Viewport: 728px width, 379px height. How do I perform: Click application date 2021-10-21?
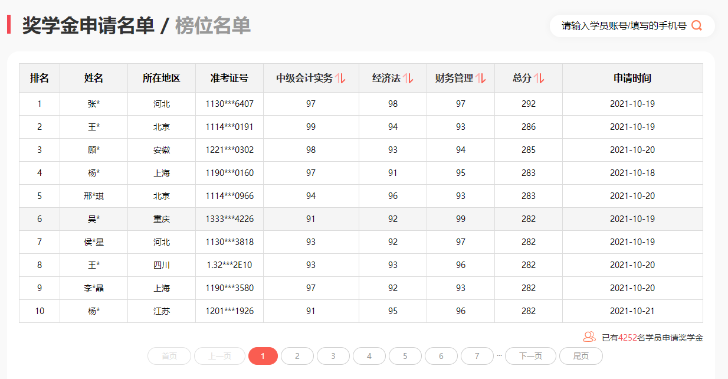click(x=632, y=311)
